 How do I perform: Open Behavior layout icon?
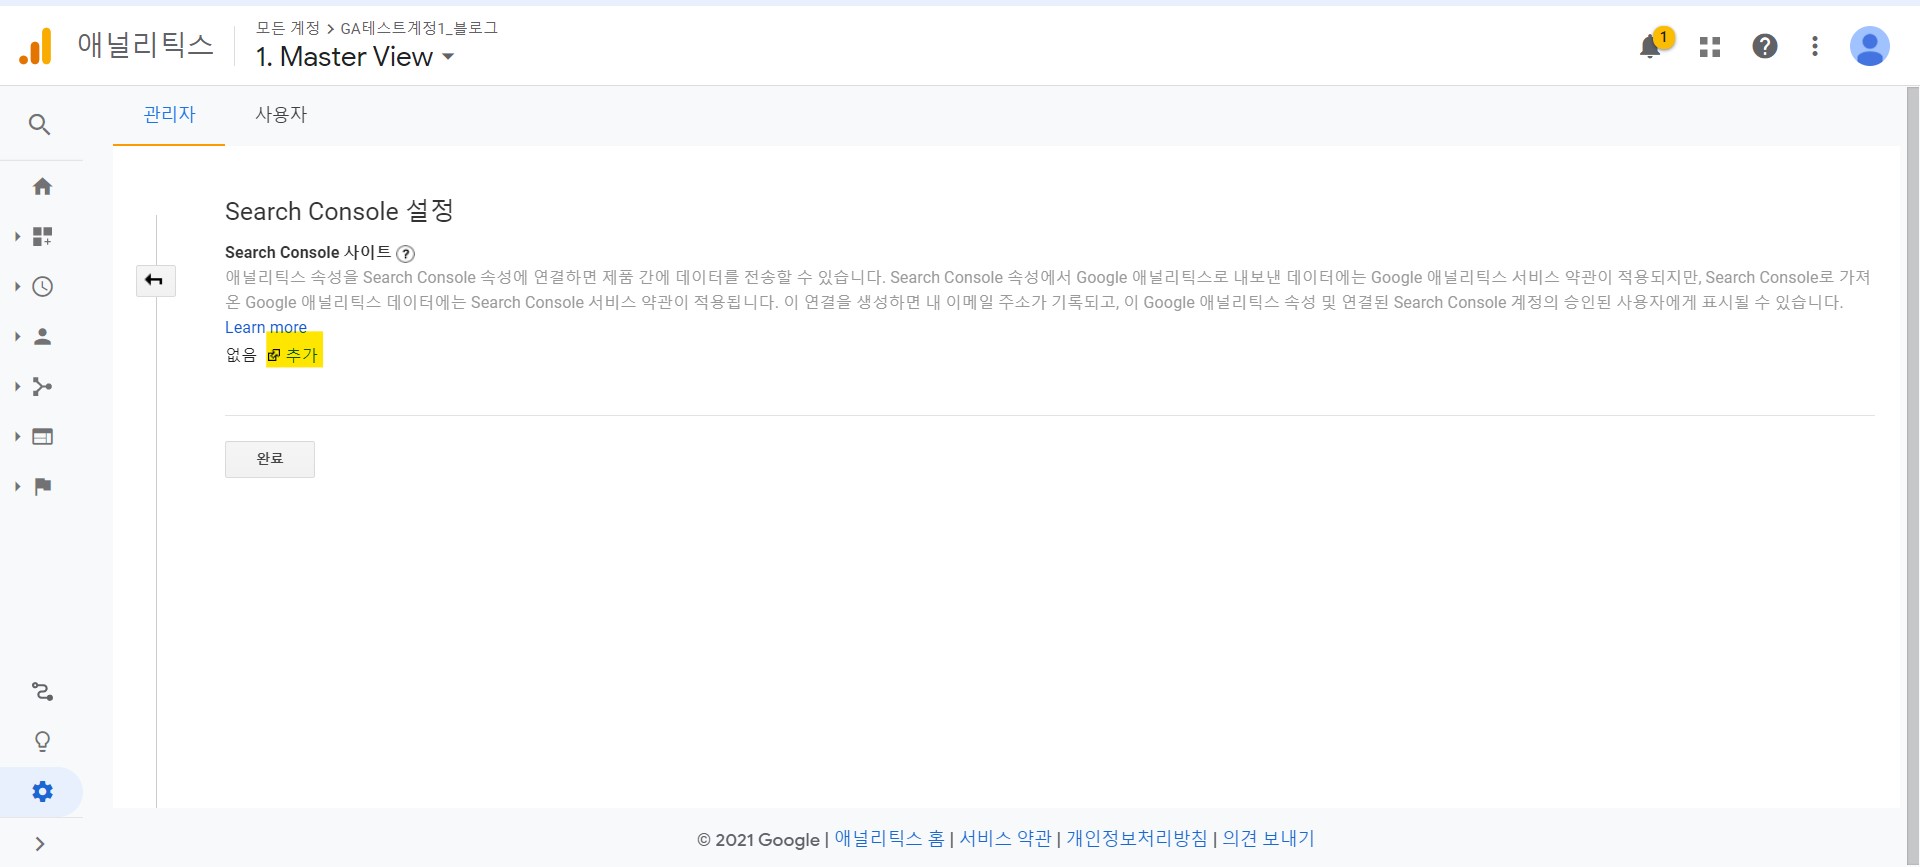point(42,436)
